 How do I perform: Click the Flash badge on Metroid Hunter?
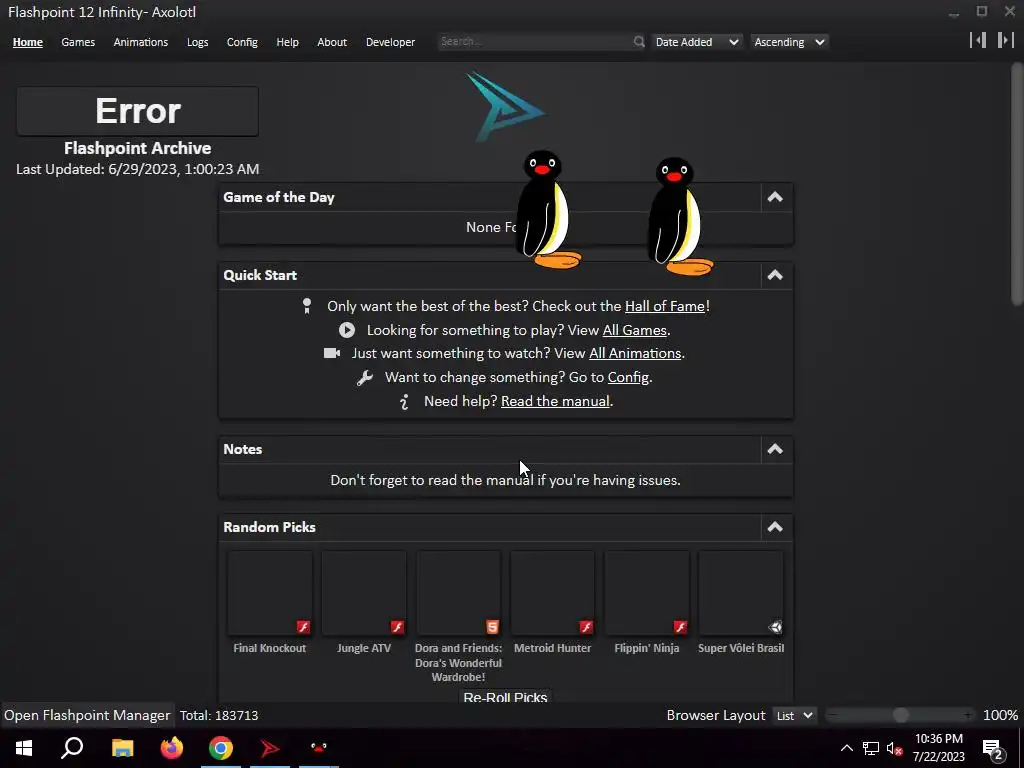tap(586, 627)
